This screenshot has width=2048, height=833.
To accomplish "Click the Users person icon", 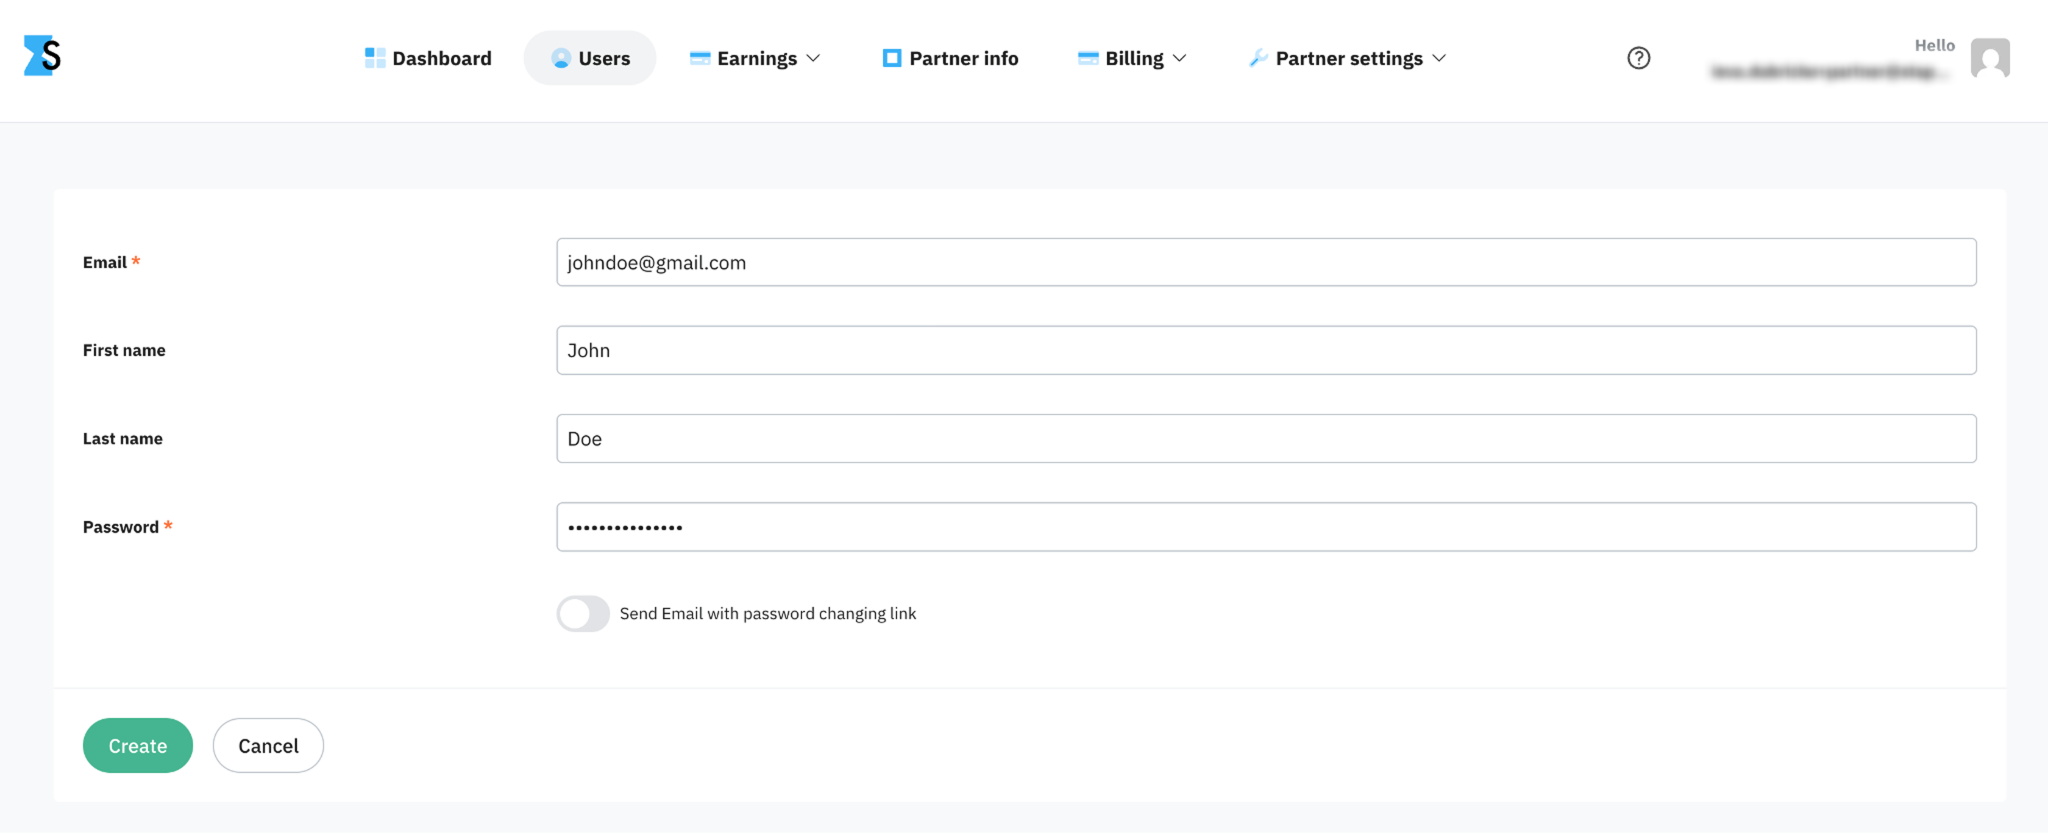I will coord(561,58).
